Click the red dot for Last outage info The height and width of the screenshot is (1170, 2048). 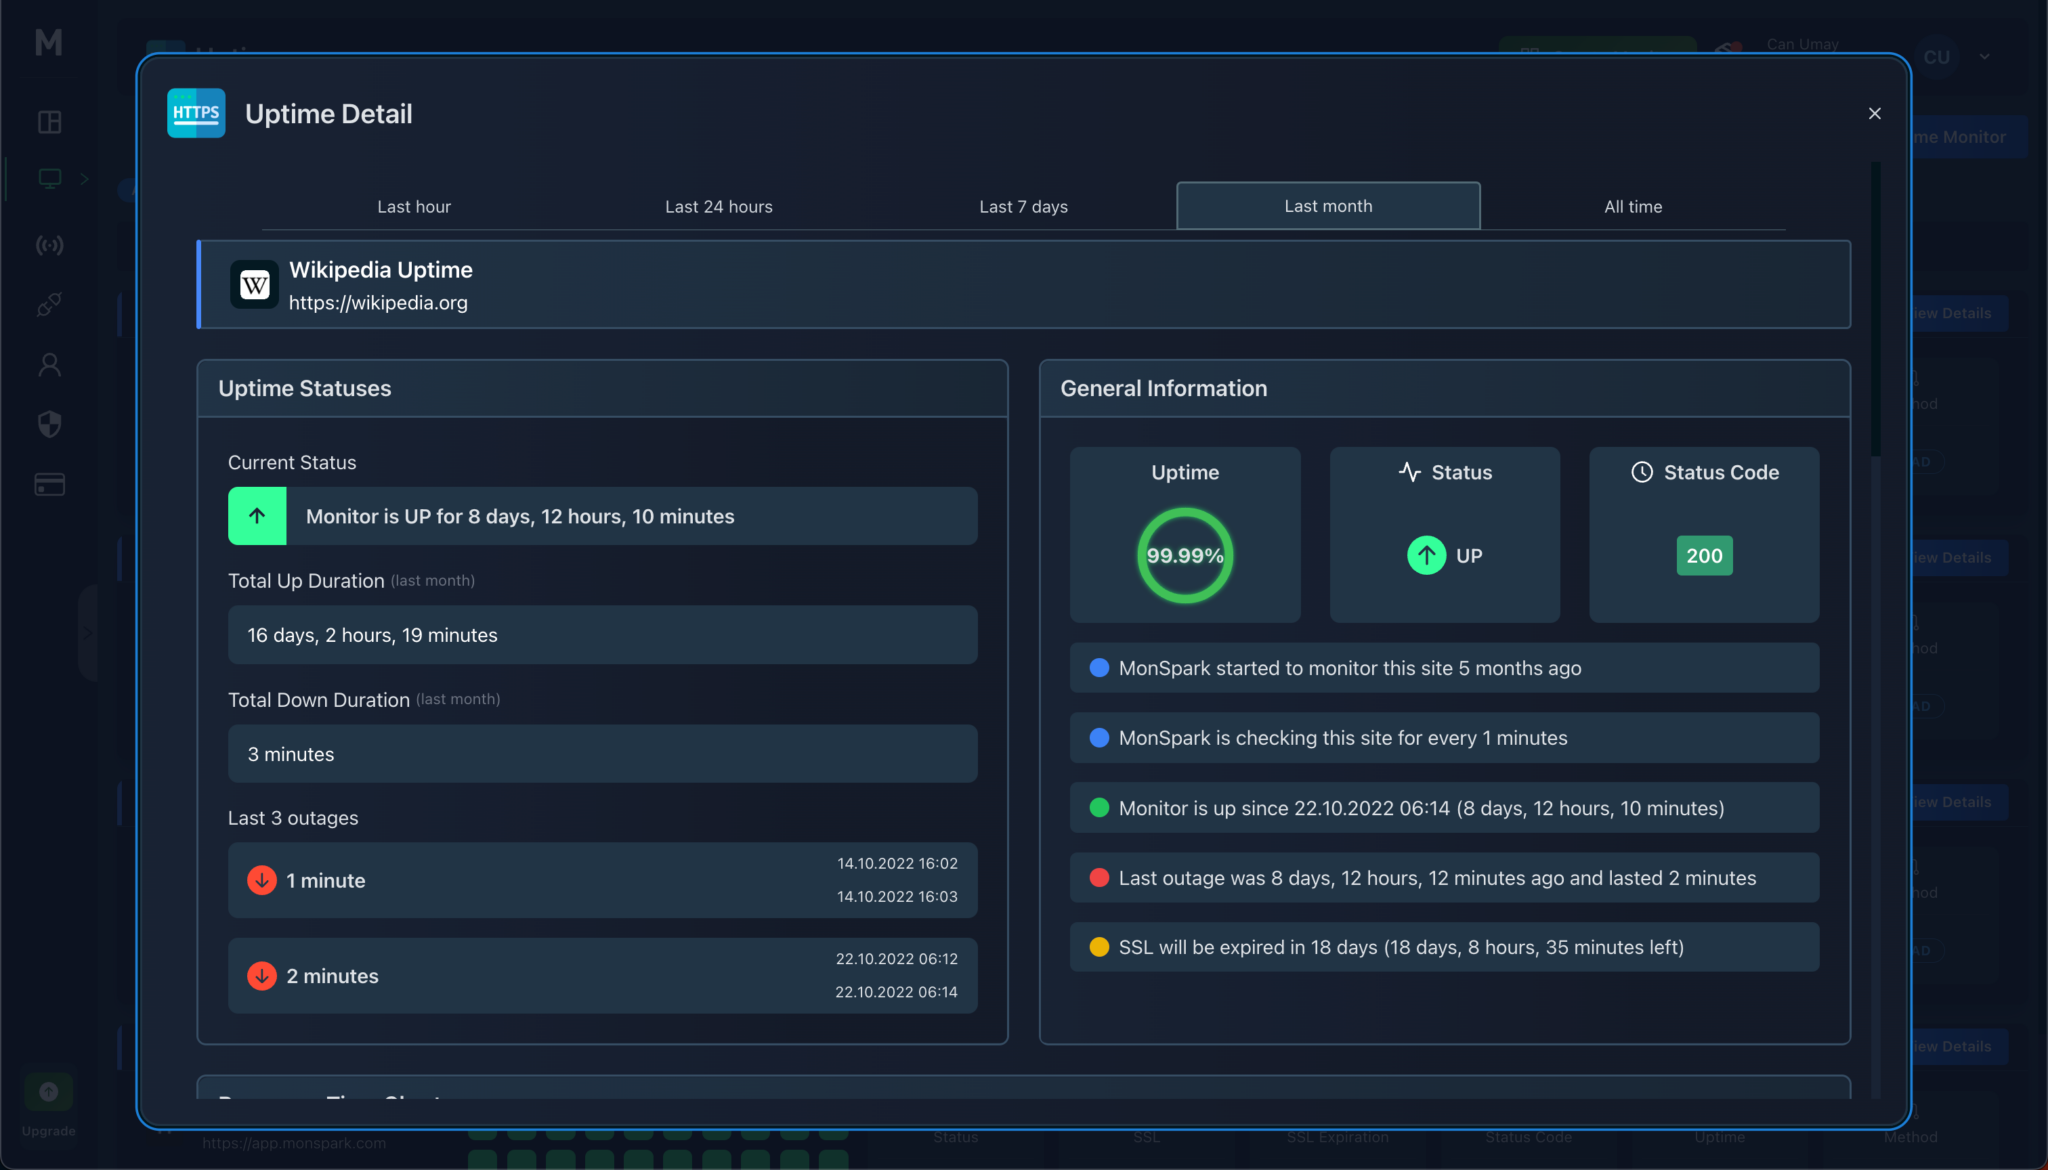[x=1099, y=878]
